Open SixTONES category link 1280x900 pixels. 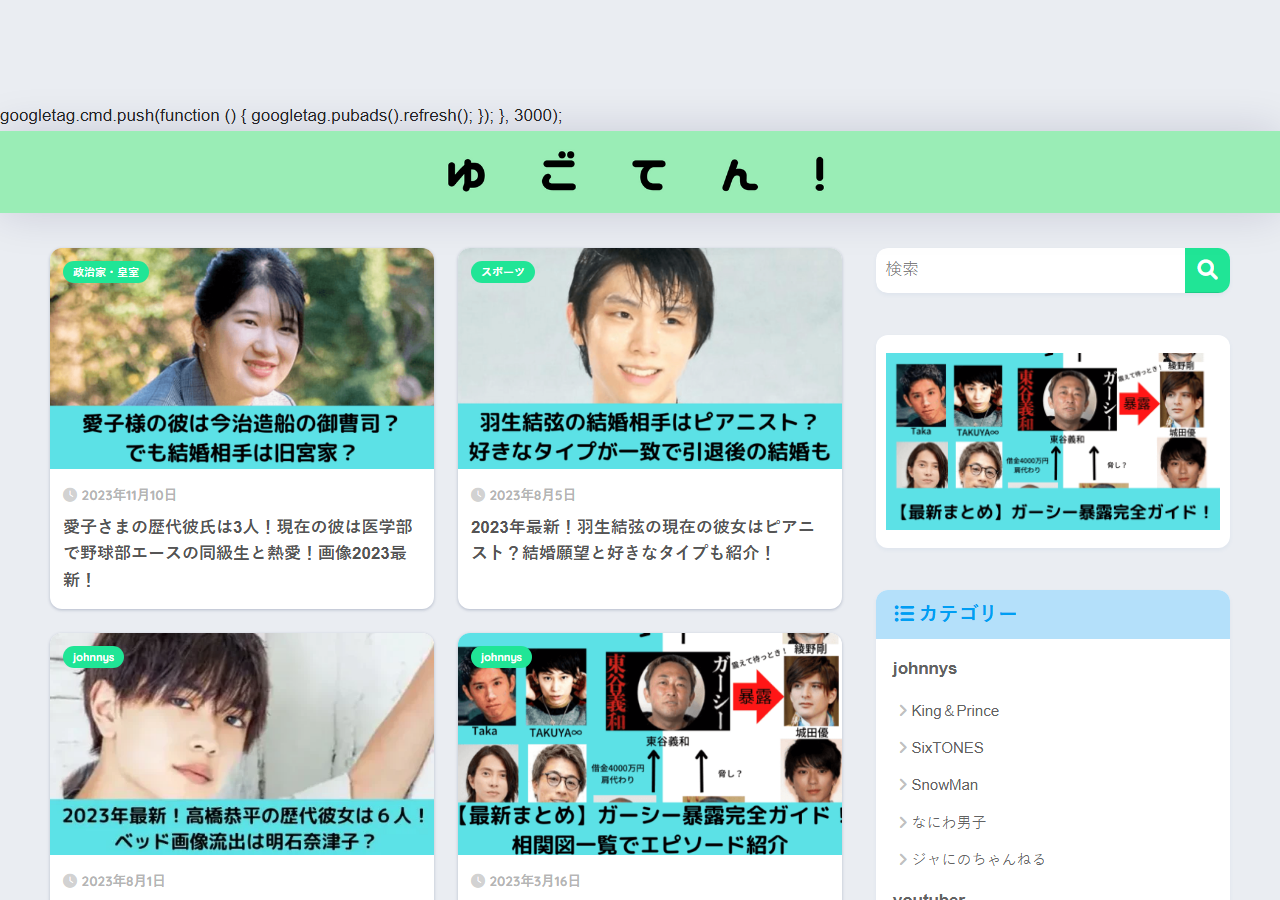[x=947, y=748]
